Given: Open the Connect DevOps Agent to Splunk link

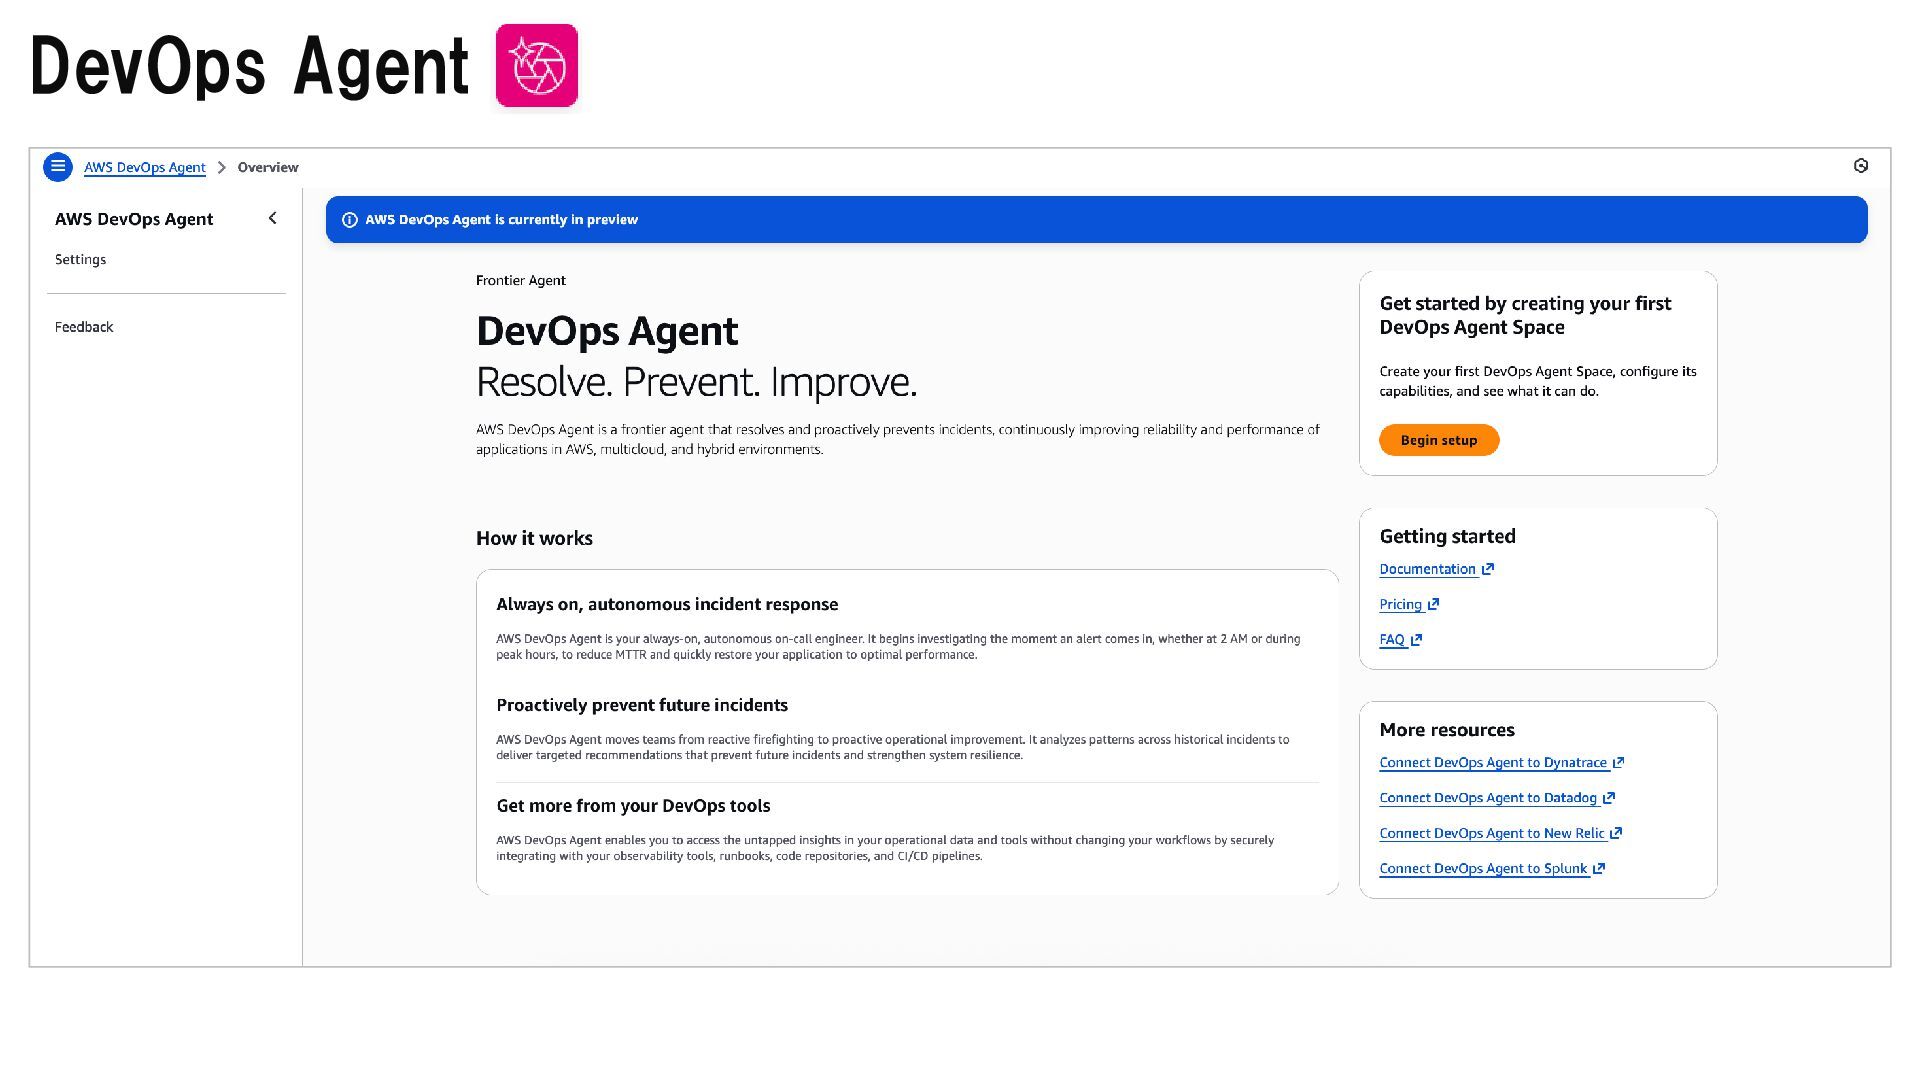Looking at the screenshot, I should click(1482, 868).
